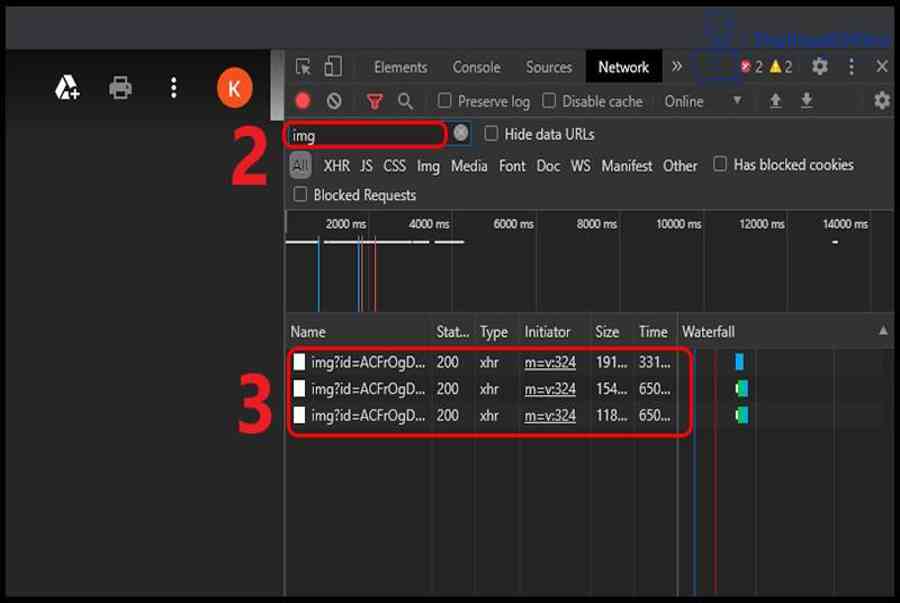Toggle the device toolbar icon
The width and height of the screenshot is (900, 603).
tap(333, 67)
